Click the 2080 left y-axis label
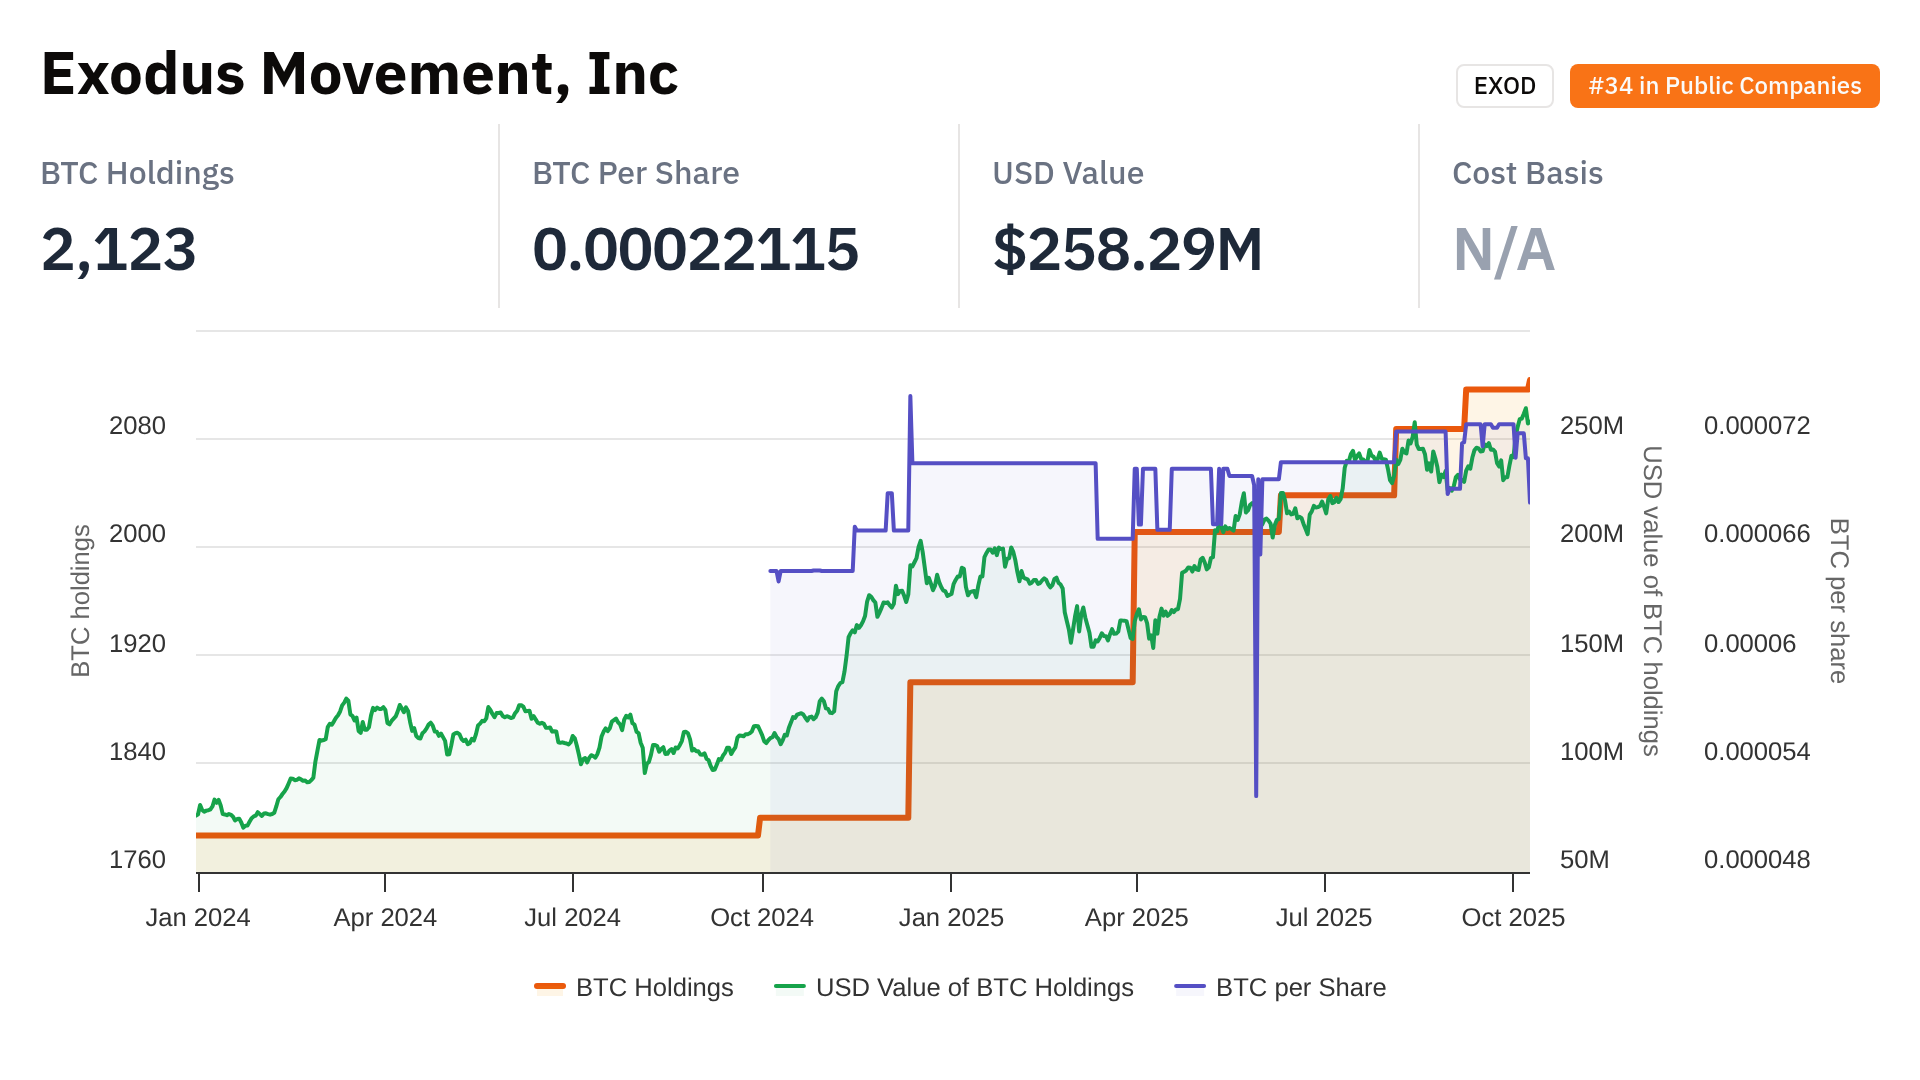This screenshot has height=1080, width=1920. point(137,426)
